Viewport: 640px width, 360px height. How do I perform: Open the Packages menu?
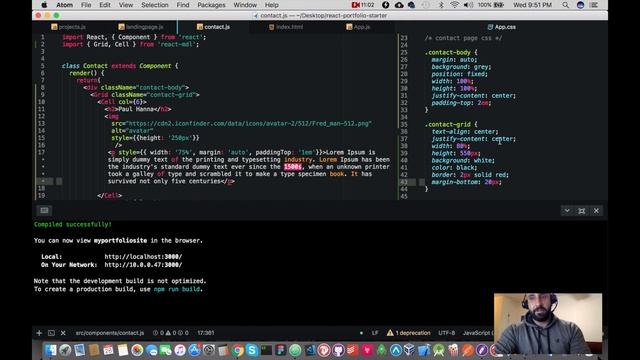[x=211, y=5]
